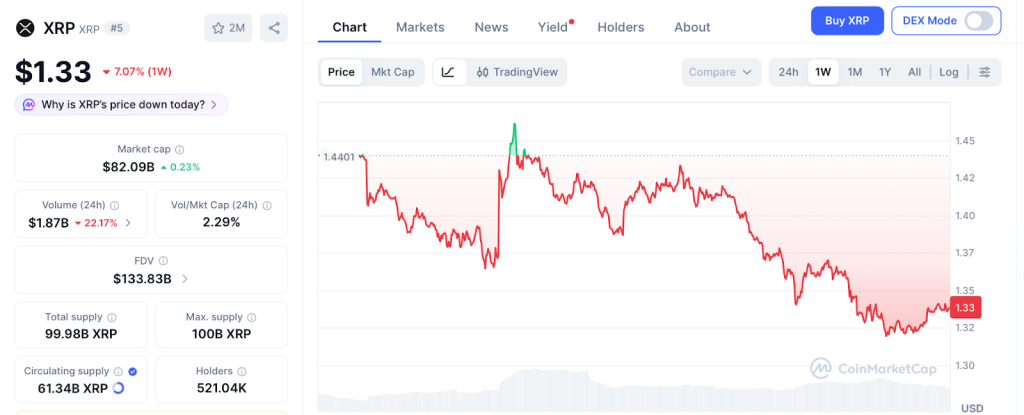
Task: Expand the FDV chevron
Action: click(185, 279)
